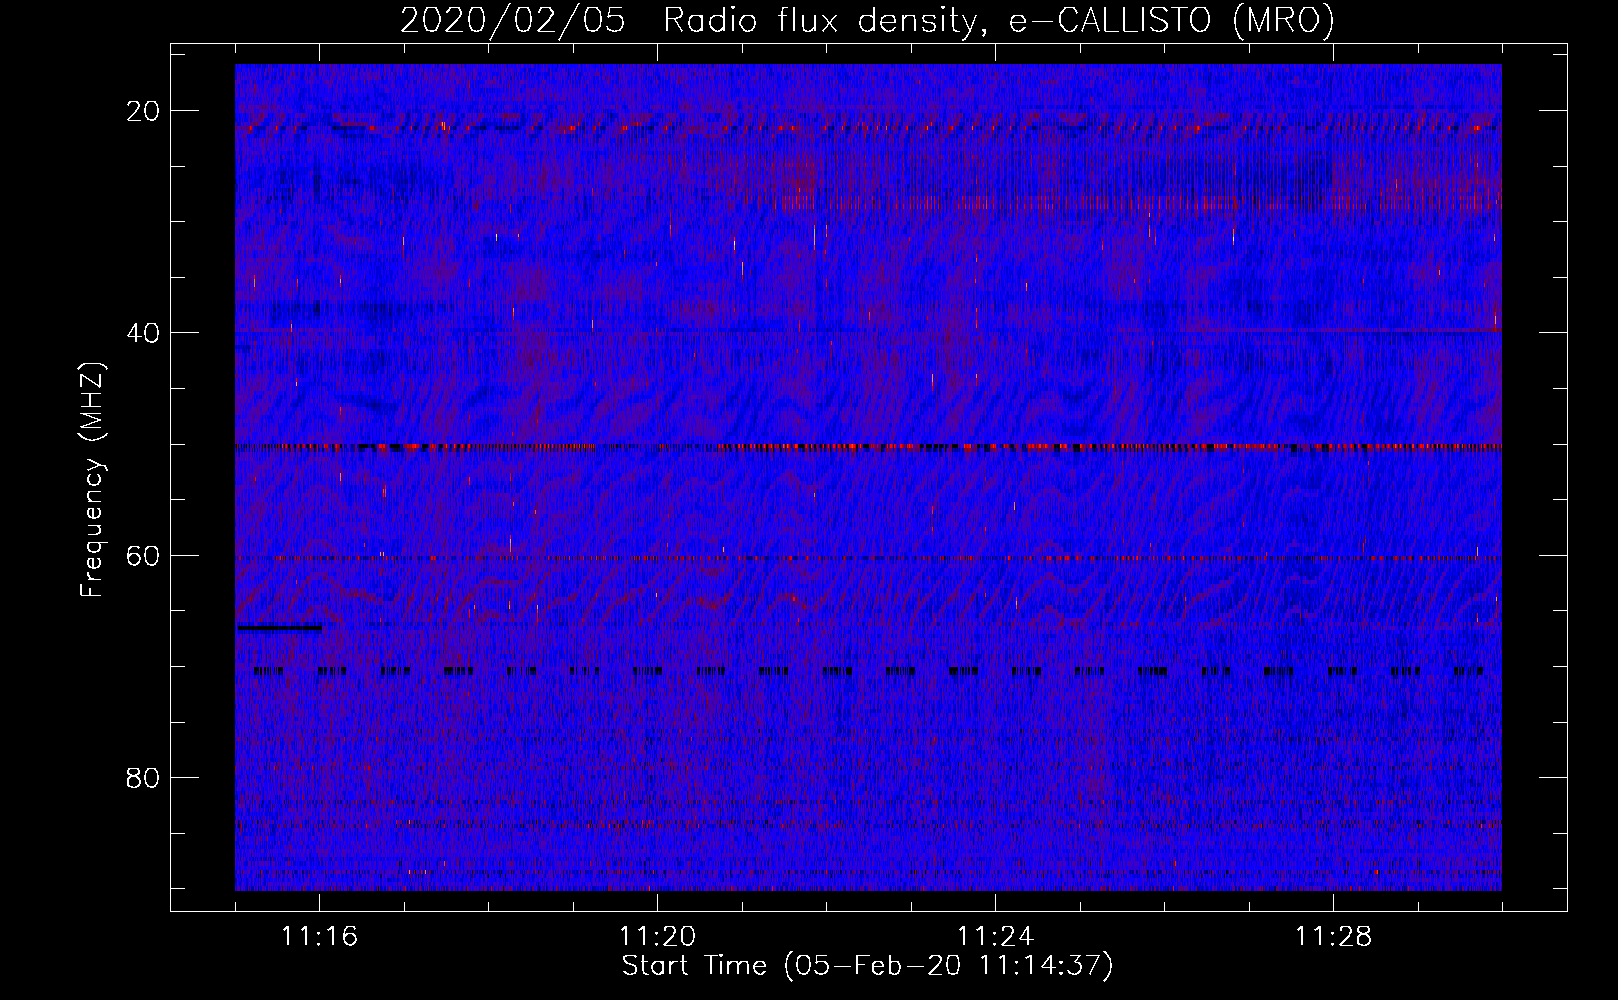
Task: Click the 11:24 time tick label
Action: pos(995,937)
